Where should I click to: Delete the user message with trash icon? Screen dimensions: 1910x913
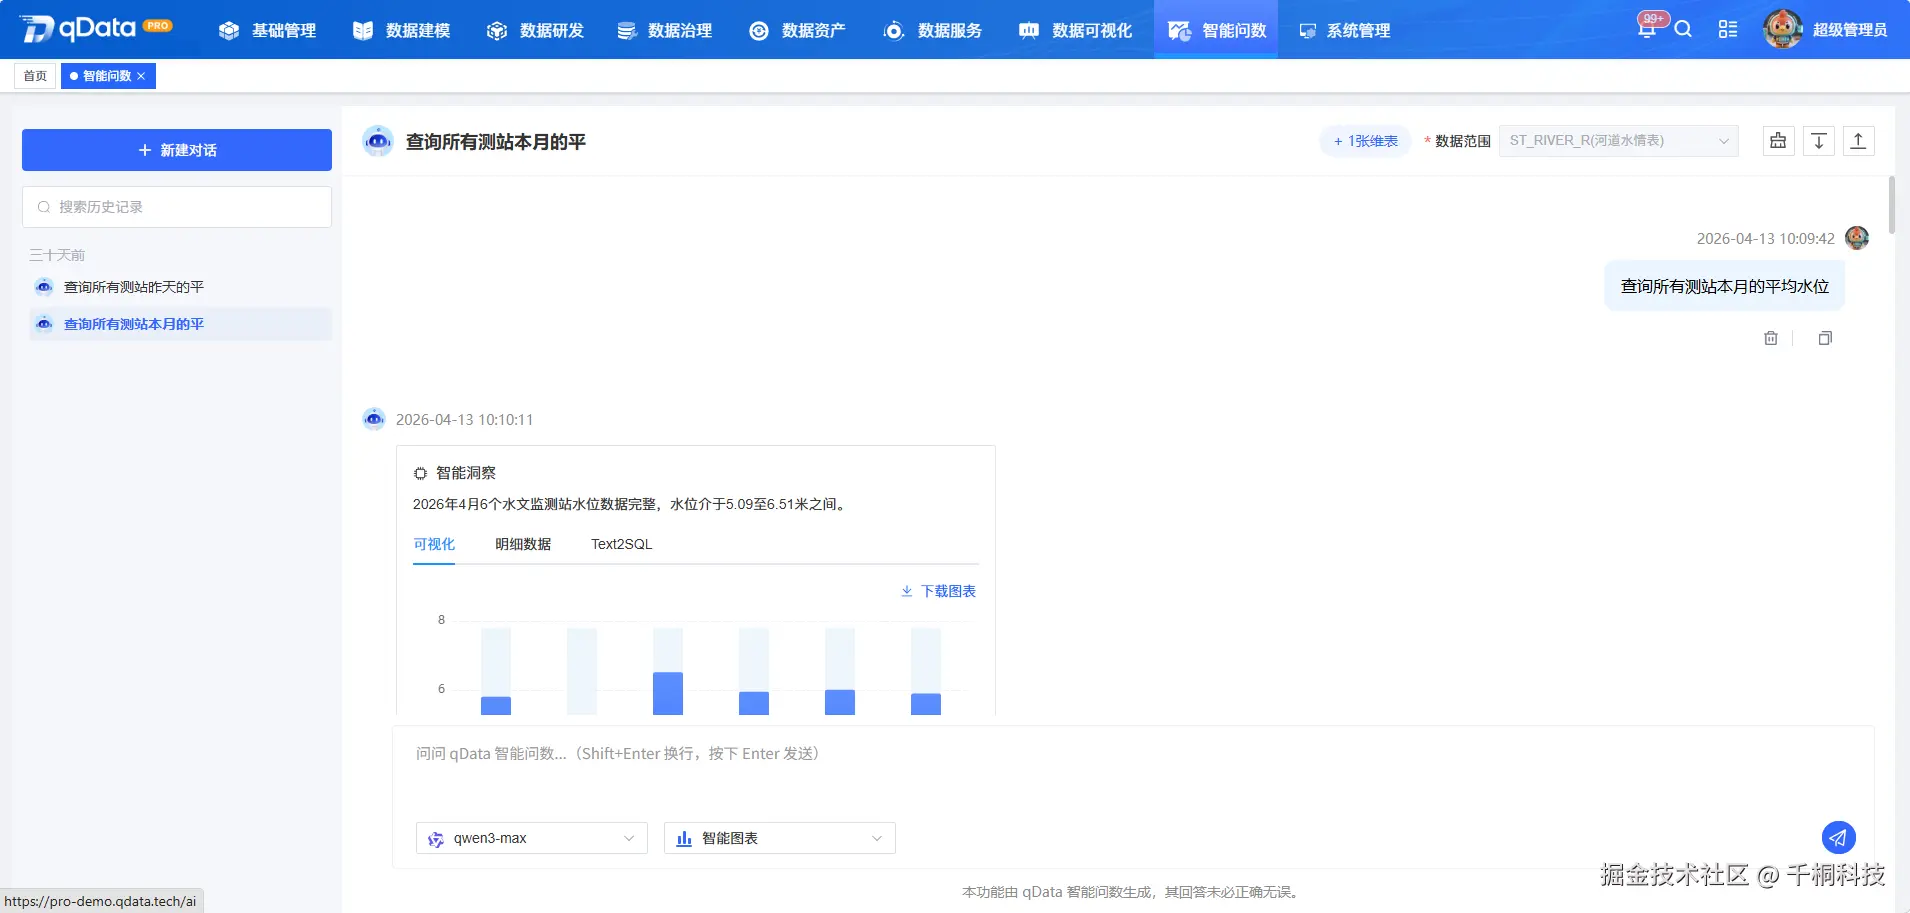point(1771,338)
